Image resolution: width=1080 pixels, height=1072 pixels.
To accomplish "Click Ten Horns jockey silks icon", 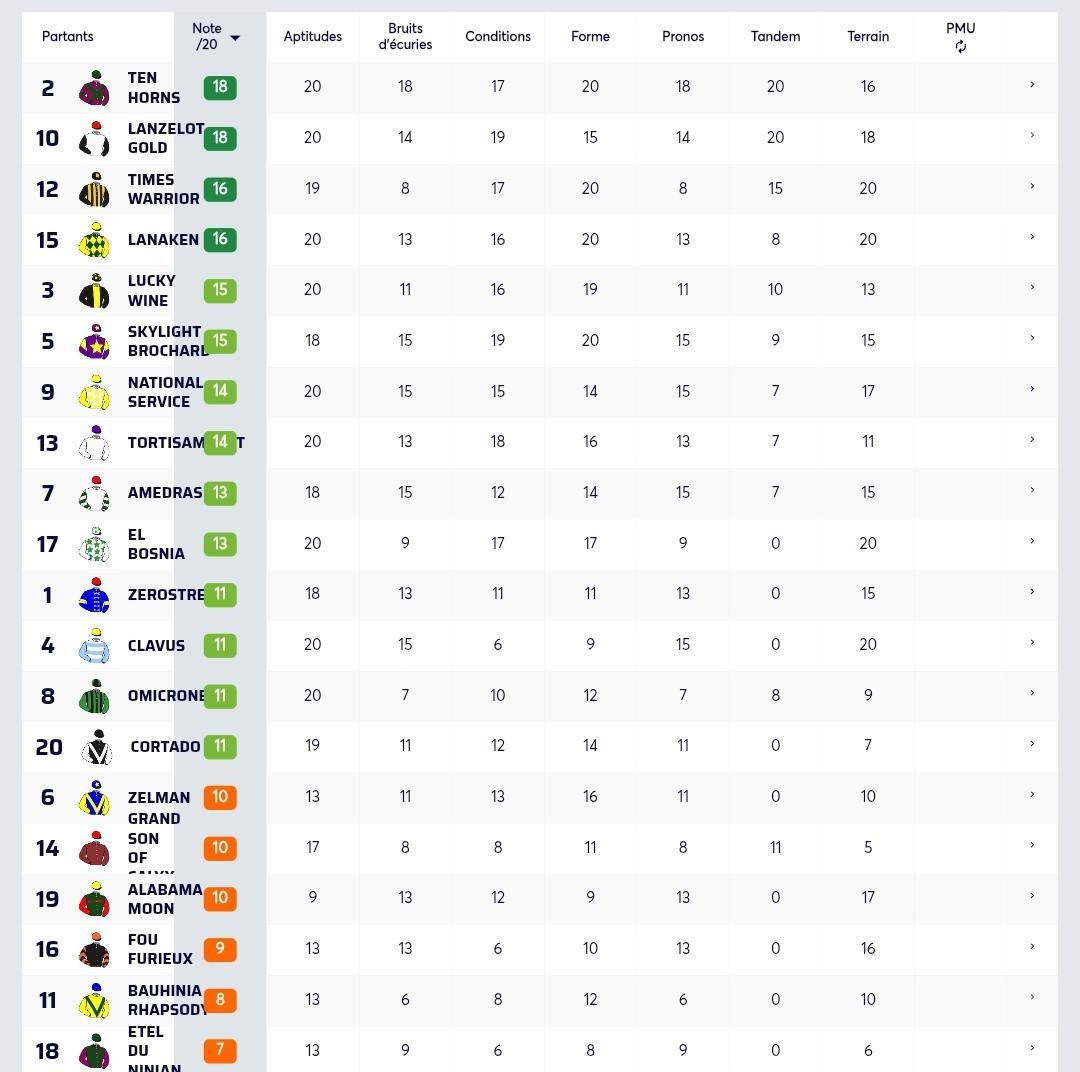I will (94, 87).
